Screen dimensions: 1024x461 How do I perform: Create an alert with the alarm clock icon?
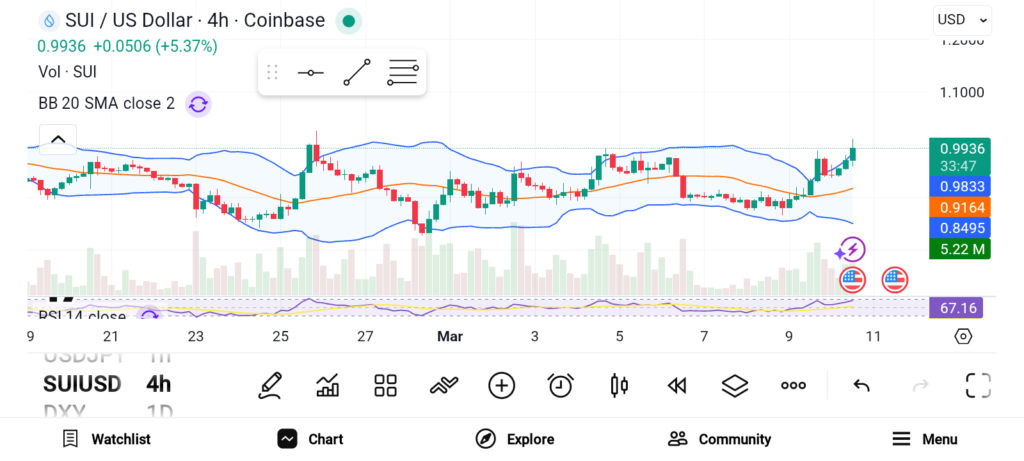pyautogui.click(x=561, y=385)
